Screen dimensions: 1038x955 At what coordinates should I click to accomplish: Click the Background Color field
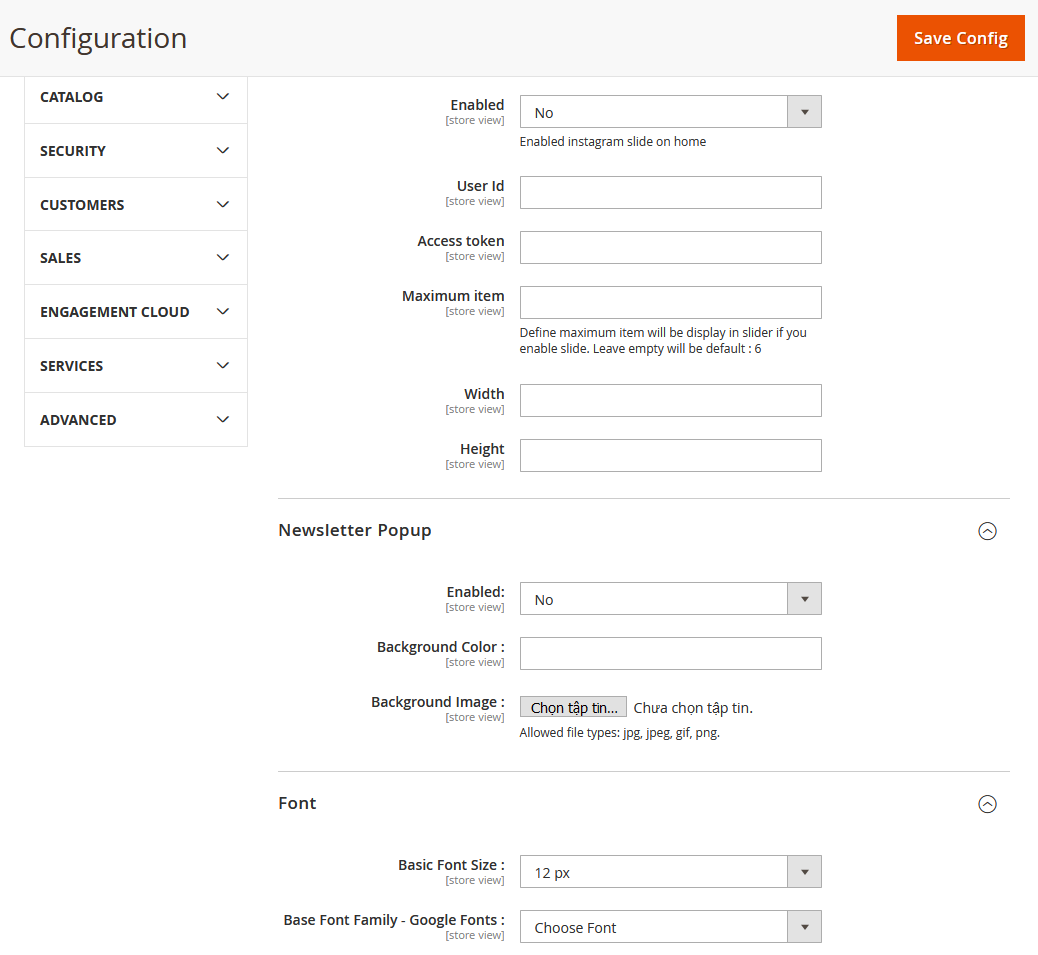(x=670, y=654)
